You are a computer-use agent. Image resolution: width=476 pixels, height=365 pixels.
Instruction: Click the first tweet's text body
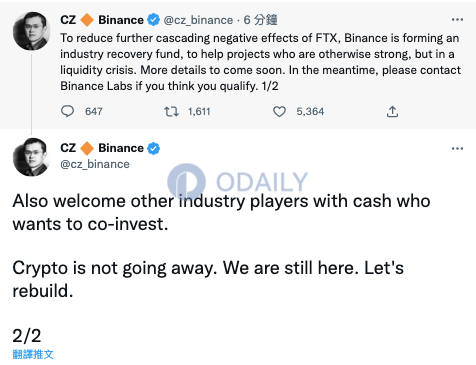pyautogui.click(x=261, y=62)
